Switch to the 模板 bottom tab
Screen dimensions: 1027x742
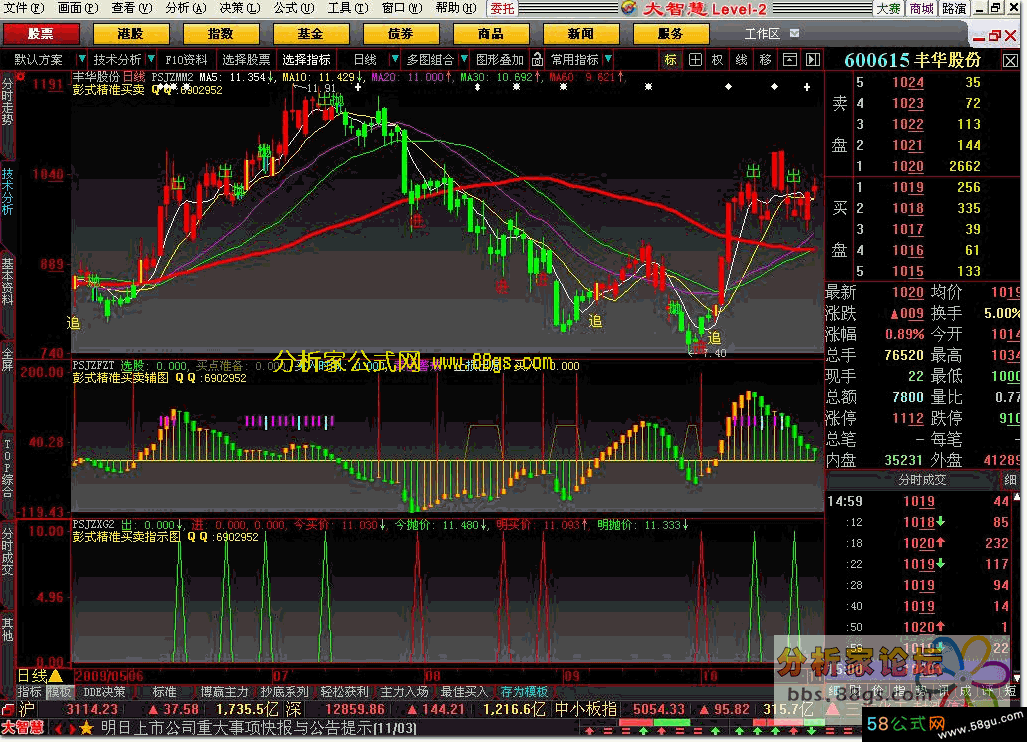click(x=59, y=692)
